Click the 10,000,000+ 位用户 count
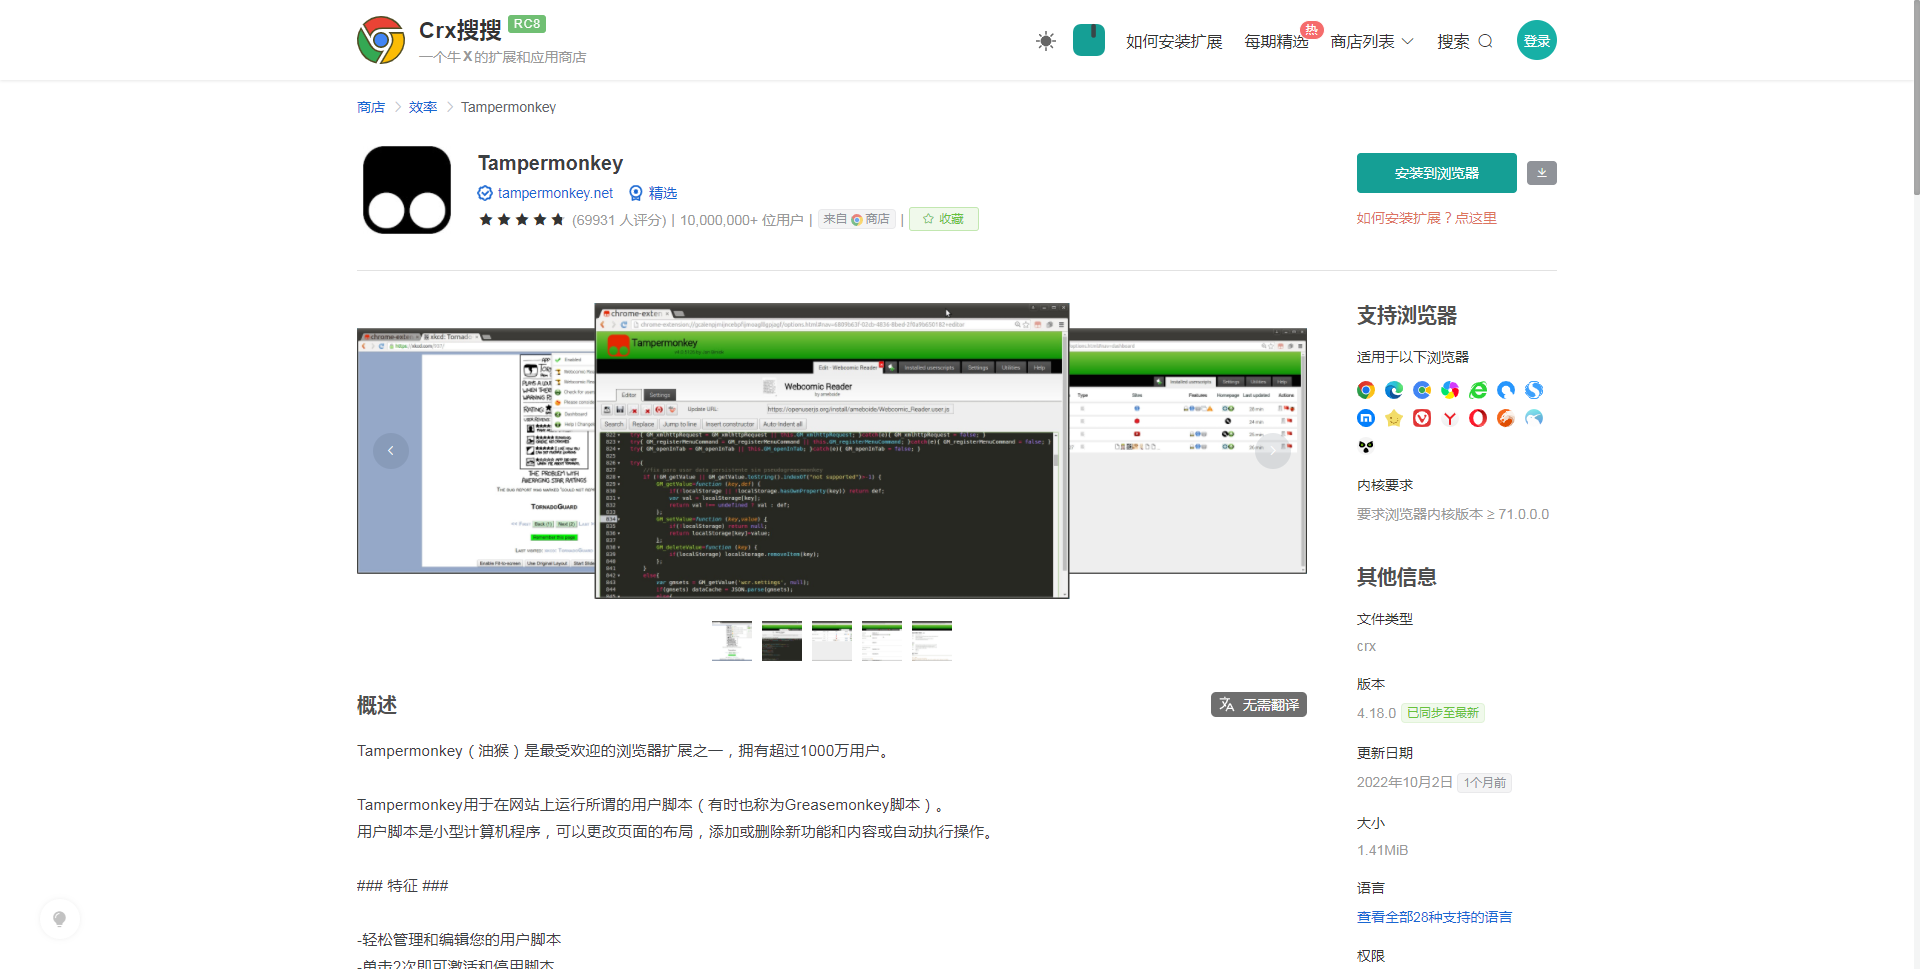The height and width of the screenshot is (969, 1920). click(741, 220)
